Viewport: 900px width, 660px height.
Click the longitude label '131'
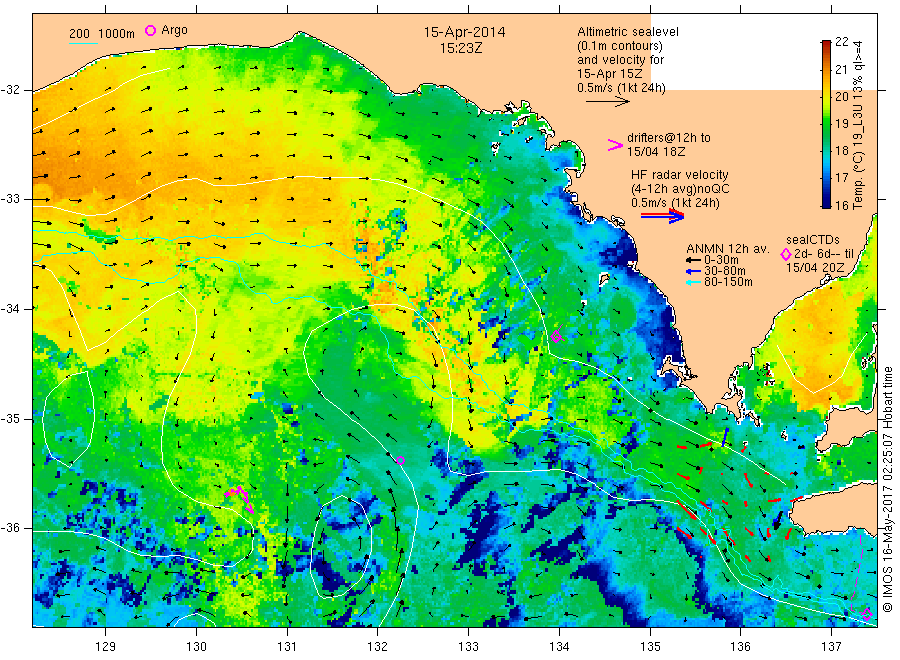(x=287, y=646)
